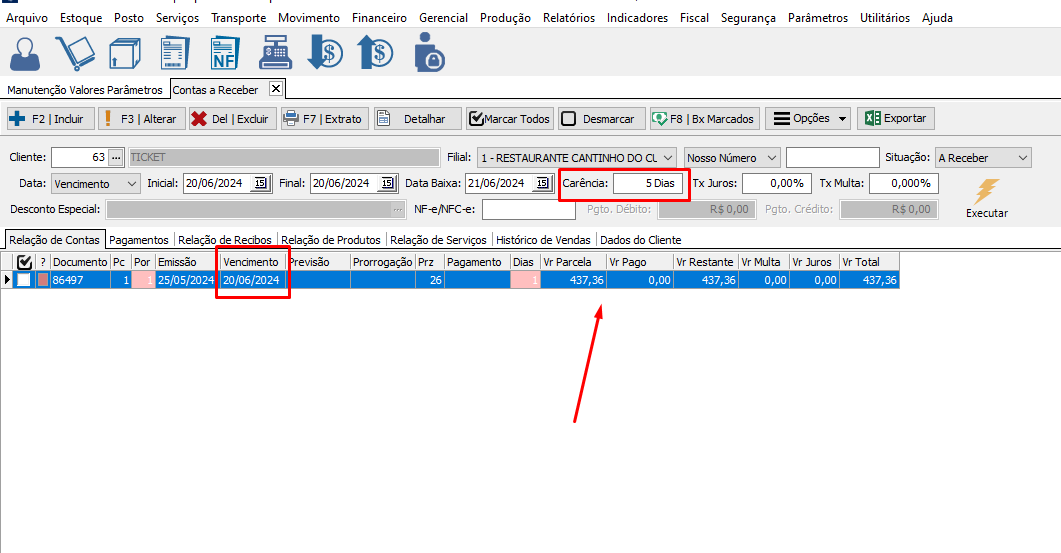Click the F2 Incluir button

[x=50, y=119]
